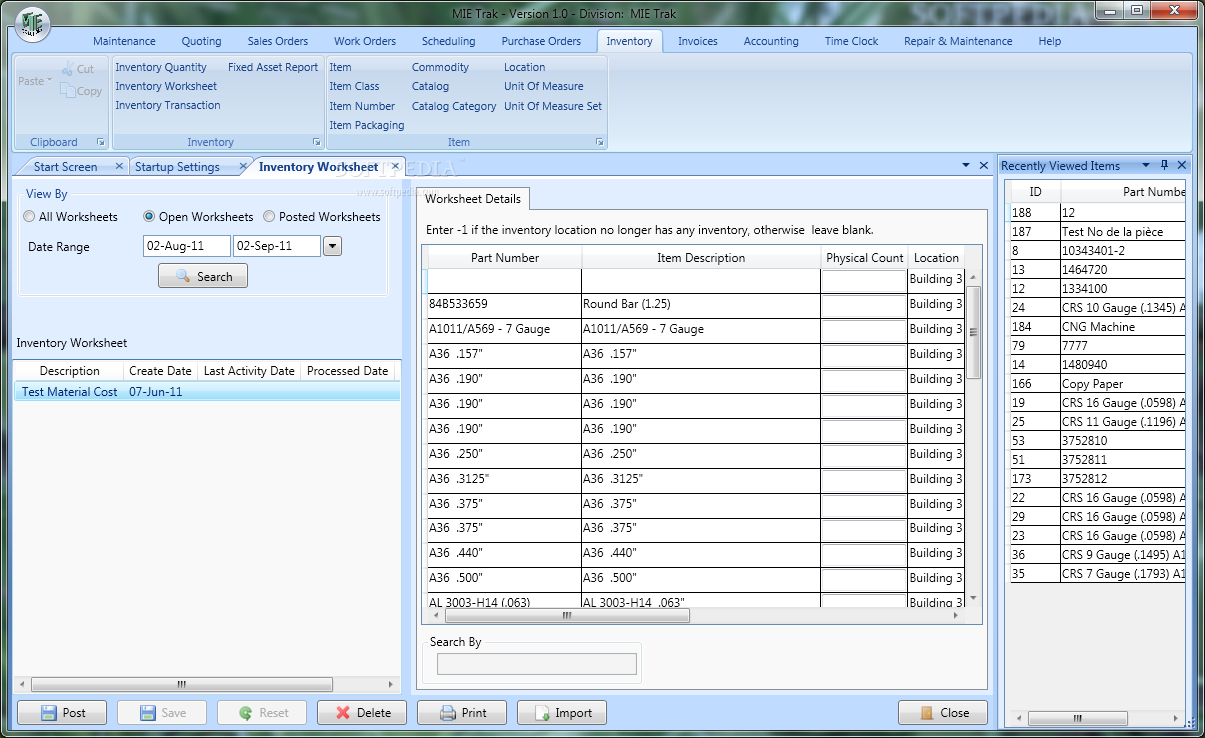Pin the Recently Viewed Items panel
Screen dimensions: 1205x738
coord(1164,165)
